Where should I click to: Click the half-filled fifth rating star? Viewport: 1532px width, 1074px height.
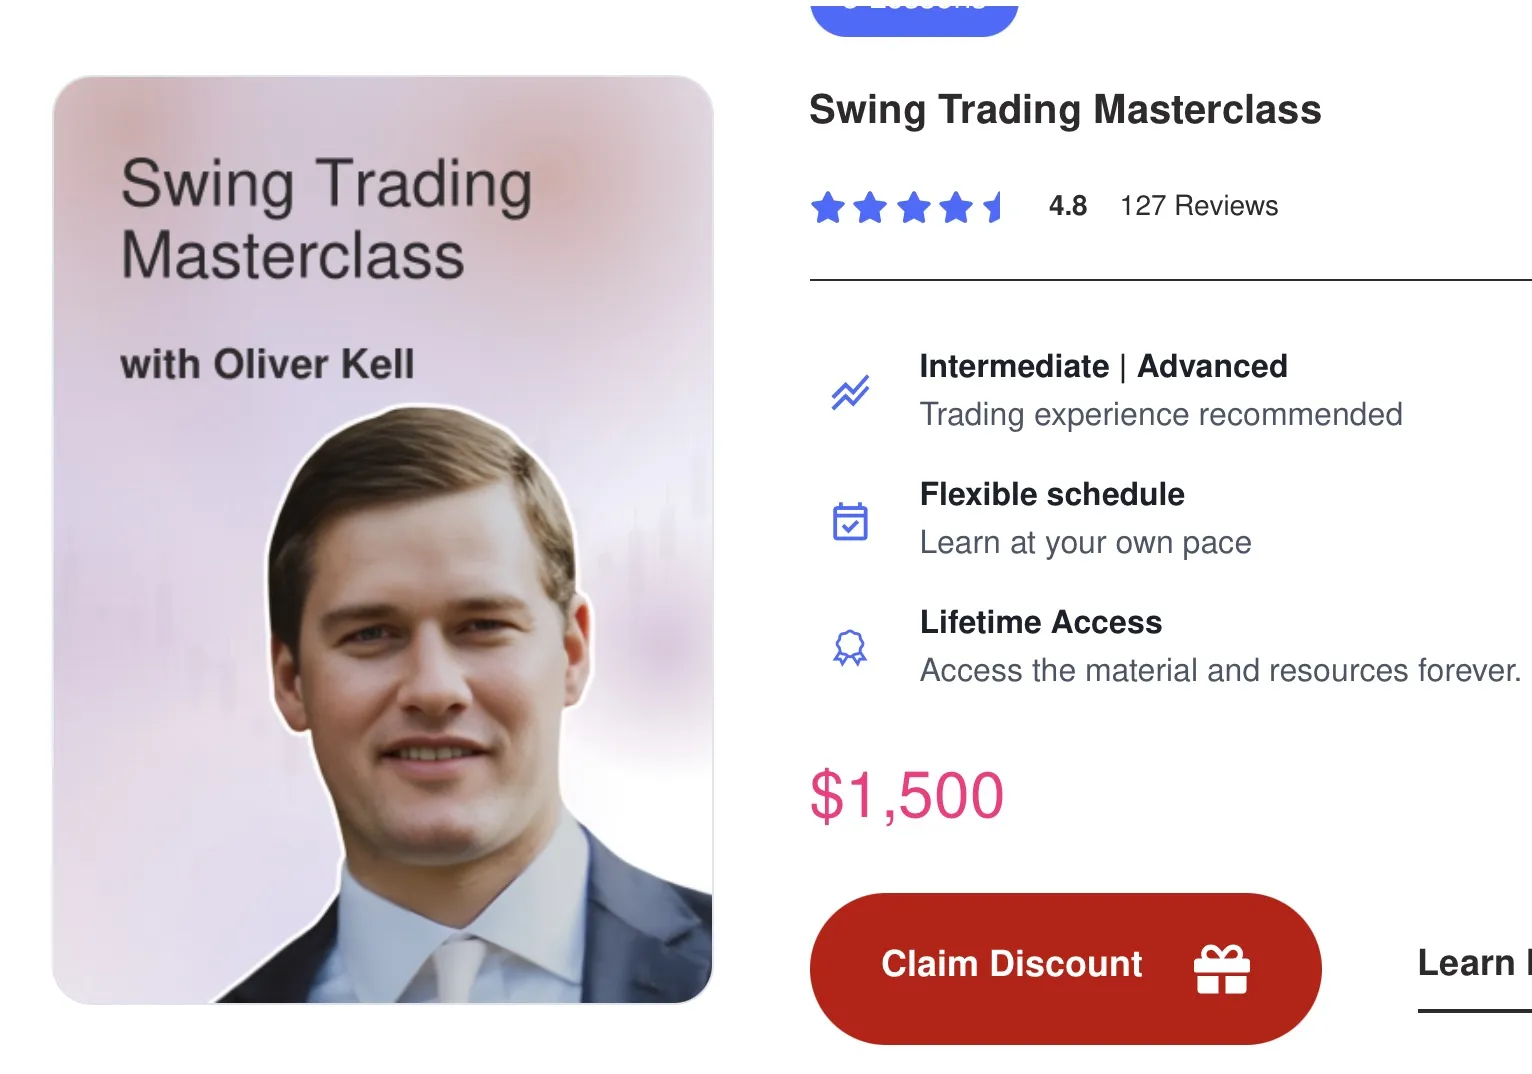coord(994,208)
